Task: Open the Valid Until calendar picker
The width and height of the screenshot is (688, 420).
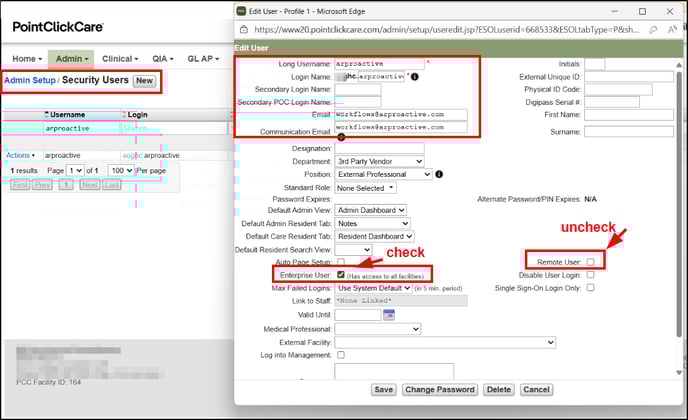Action: coord(389,315)
